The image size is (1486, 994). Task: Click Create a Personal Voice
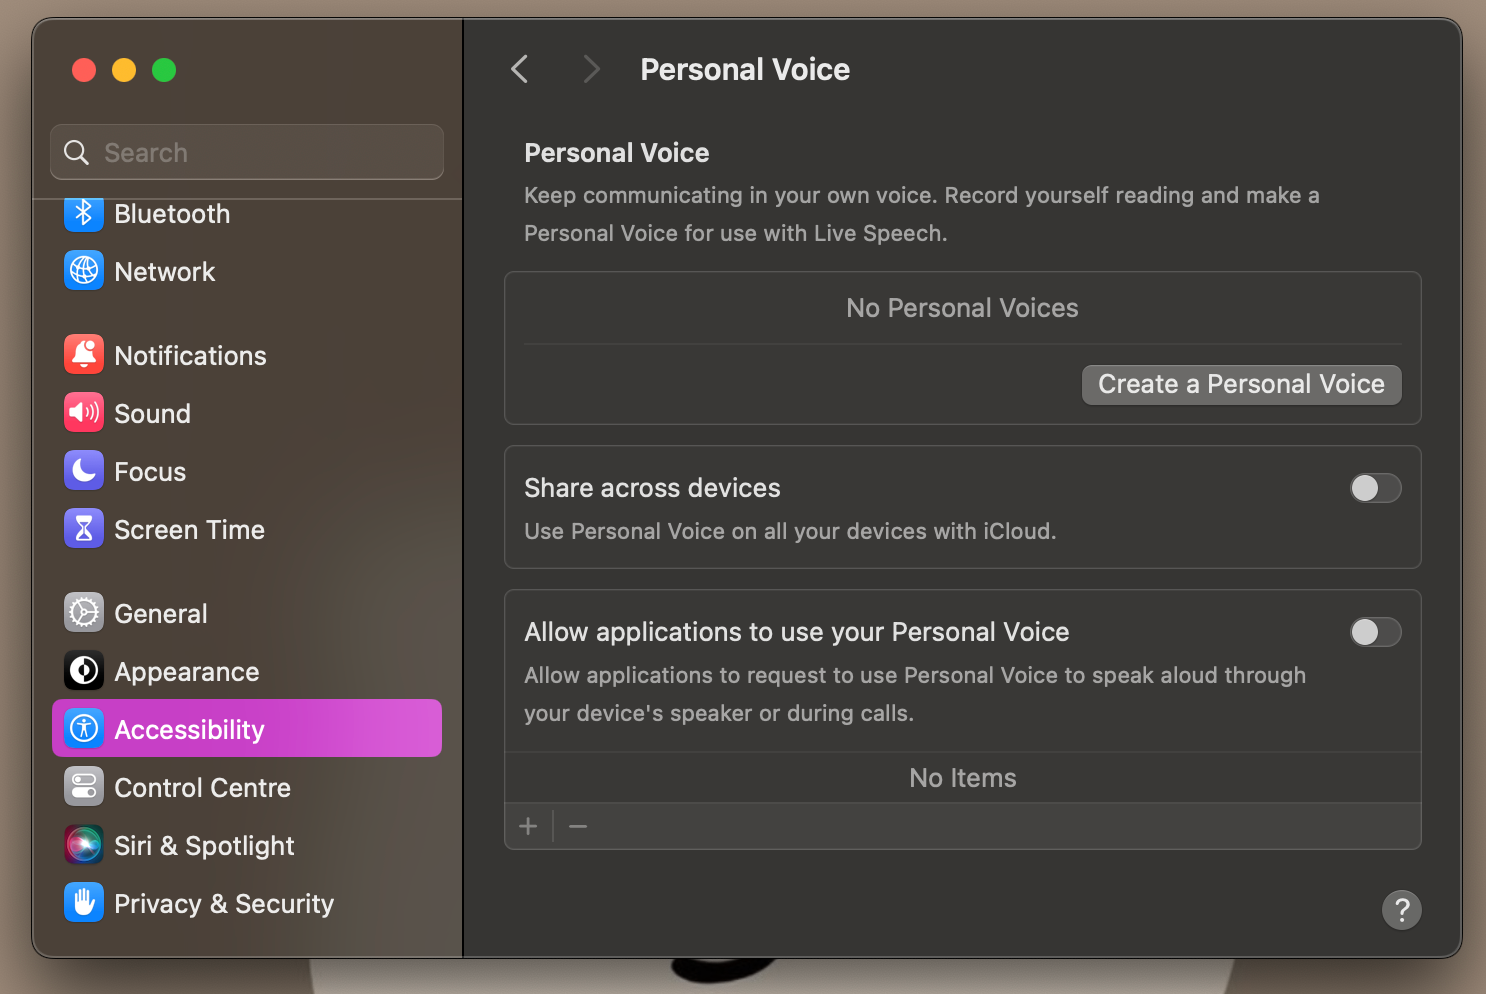pos(1241,384)
